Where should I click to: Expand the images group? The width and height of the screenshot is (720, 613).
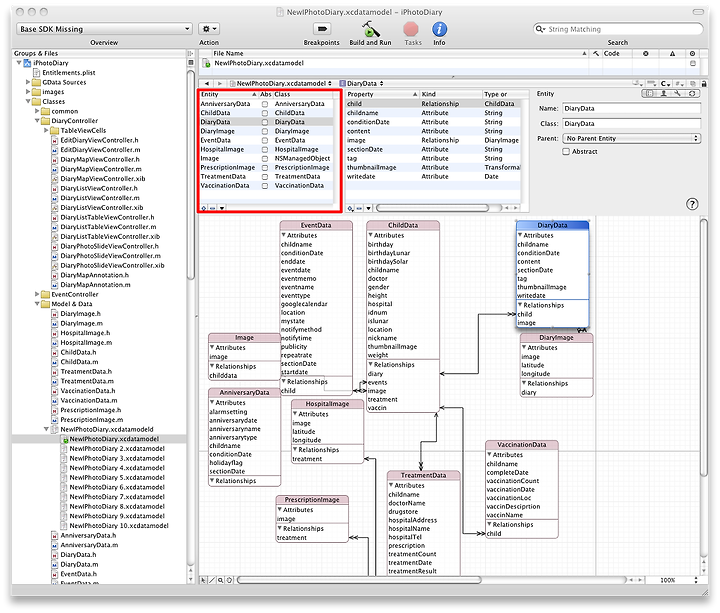pos(28,92)
